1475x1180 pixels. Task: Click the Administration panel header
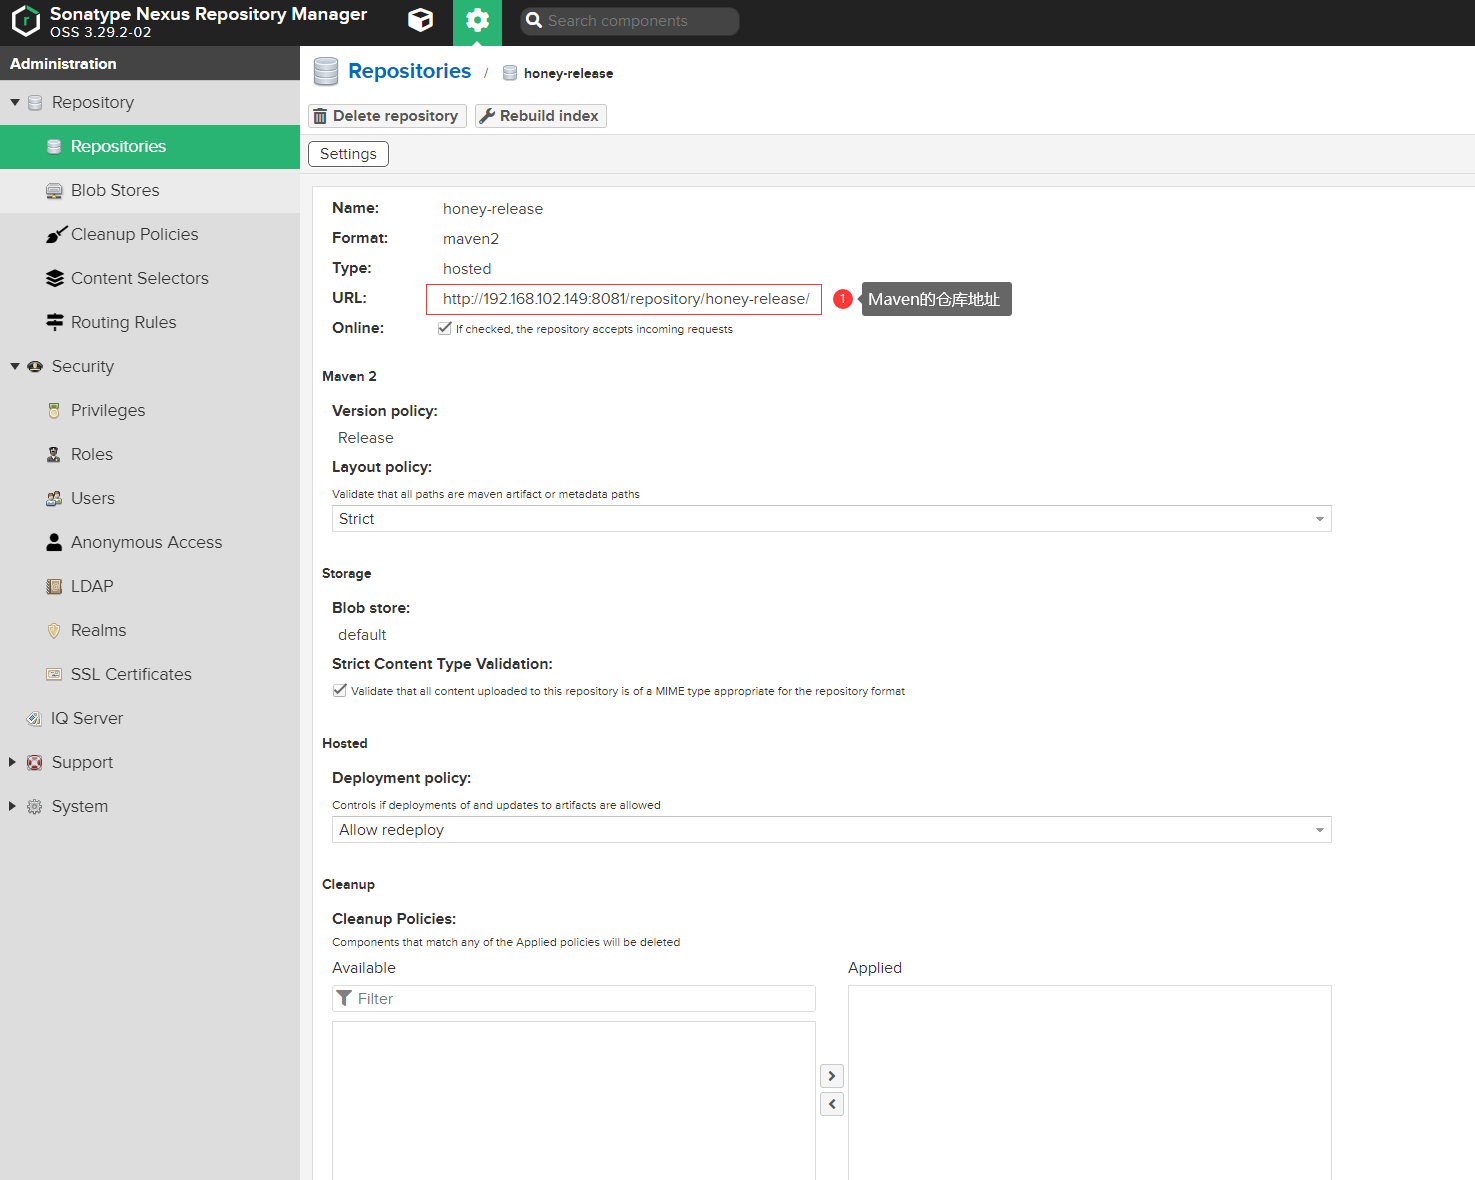150,63
